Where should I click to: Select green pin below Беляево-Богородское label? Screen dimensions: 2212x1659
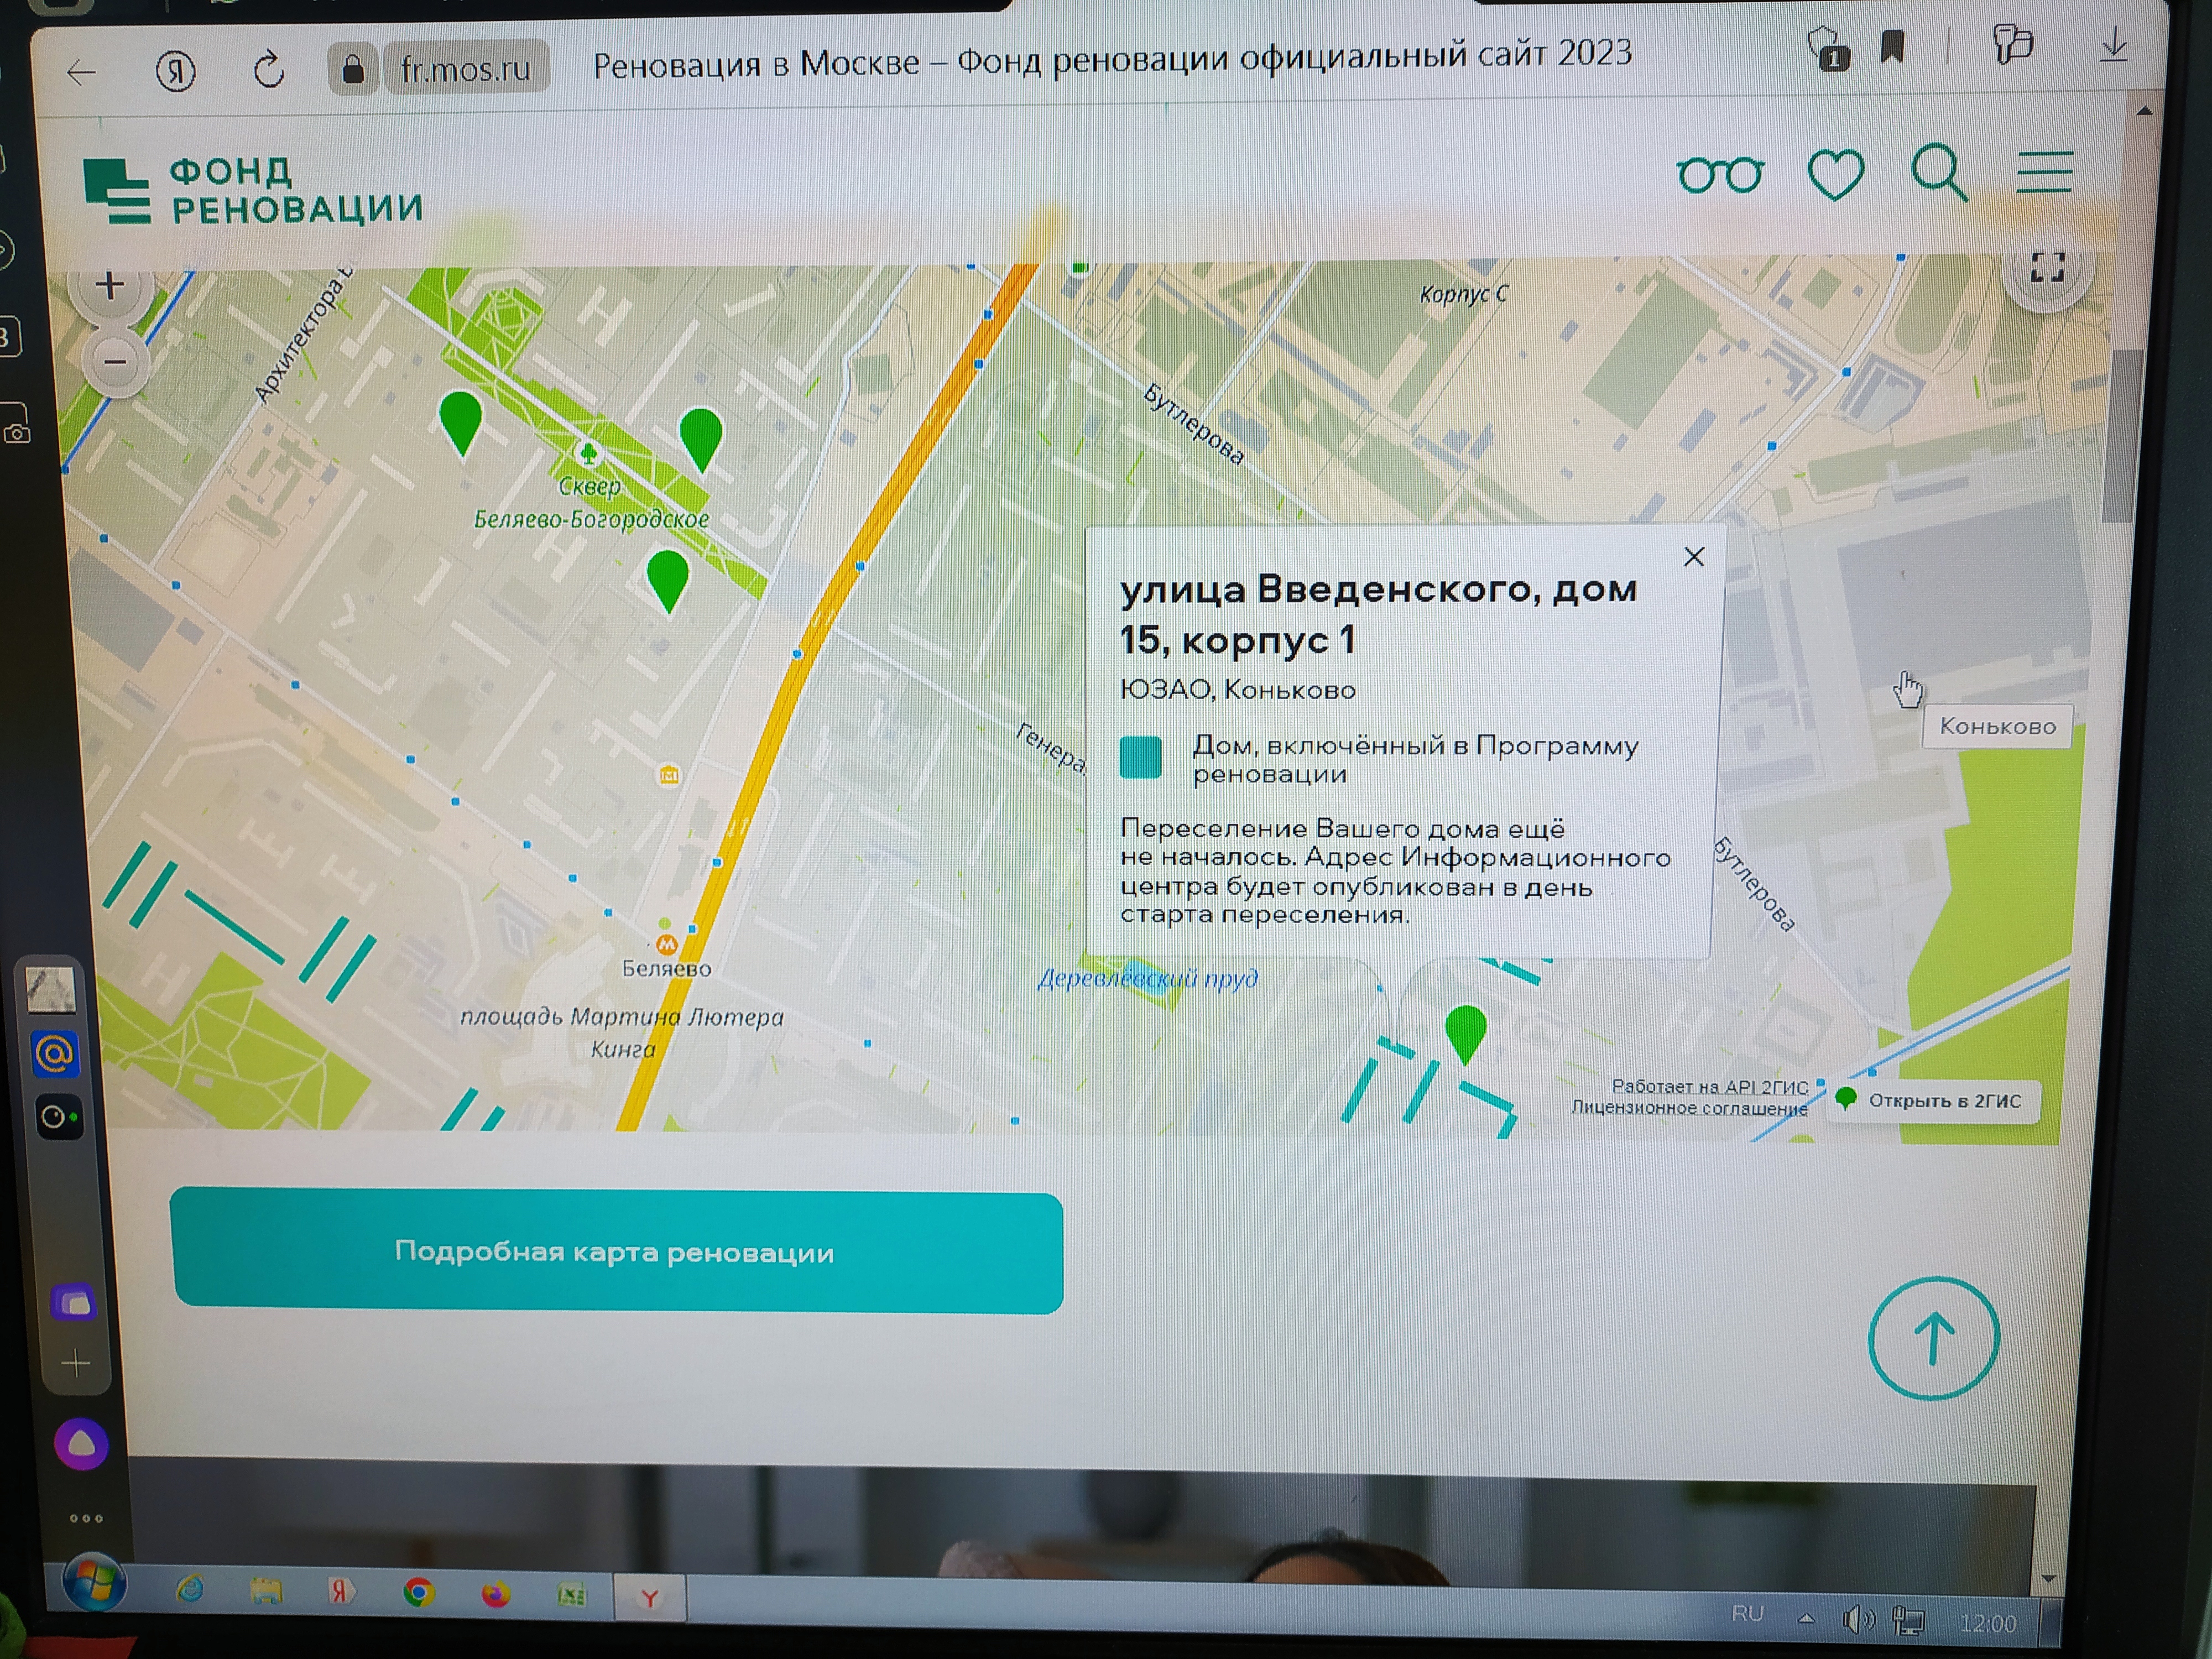point(667,580)
